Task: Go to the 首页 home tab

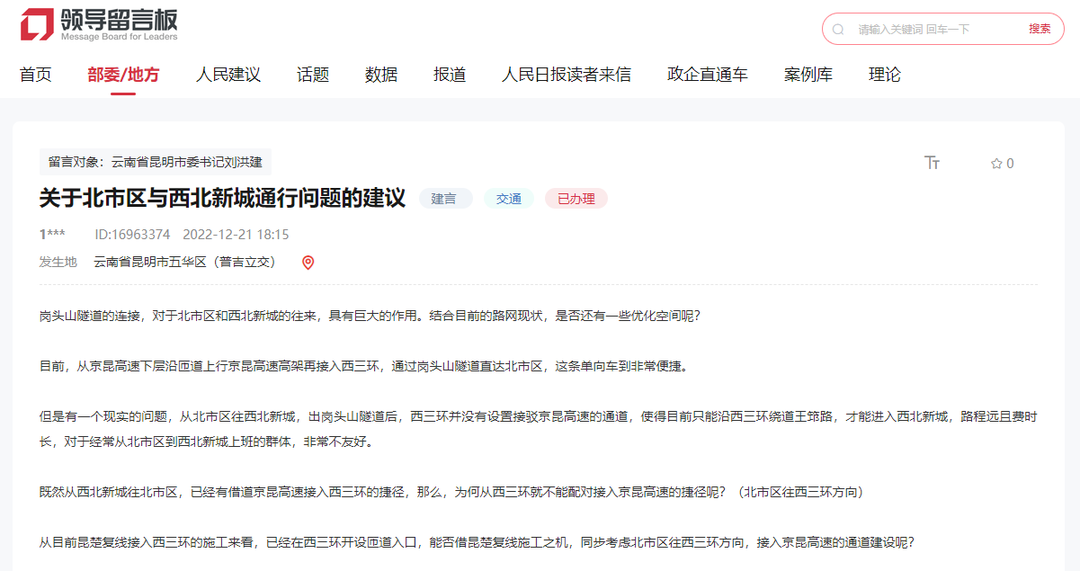Action: coord(35,74)
